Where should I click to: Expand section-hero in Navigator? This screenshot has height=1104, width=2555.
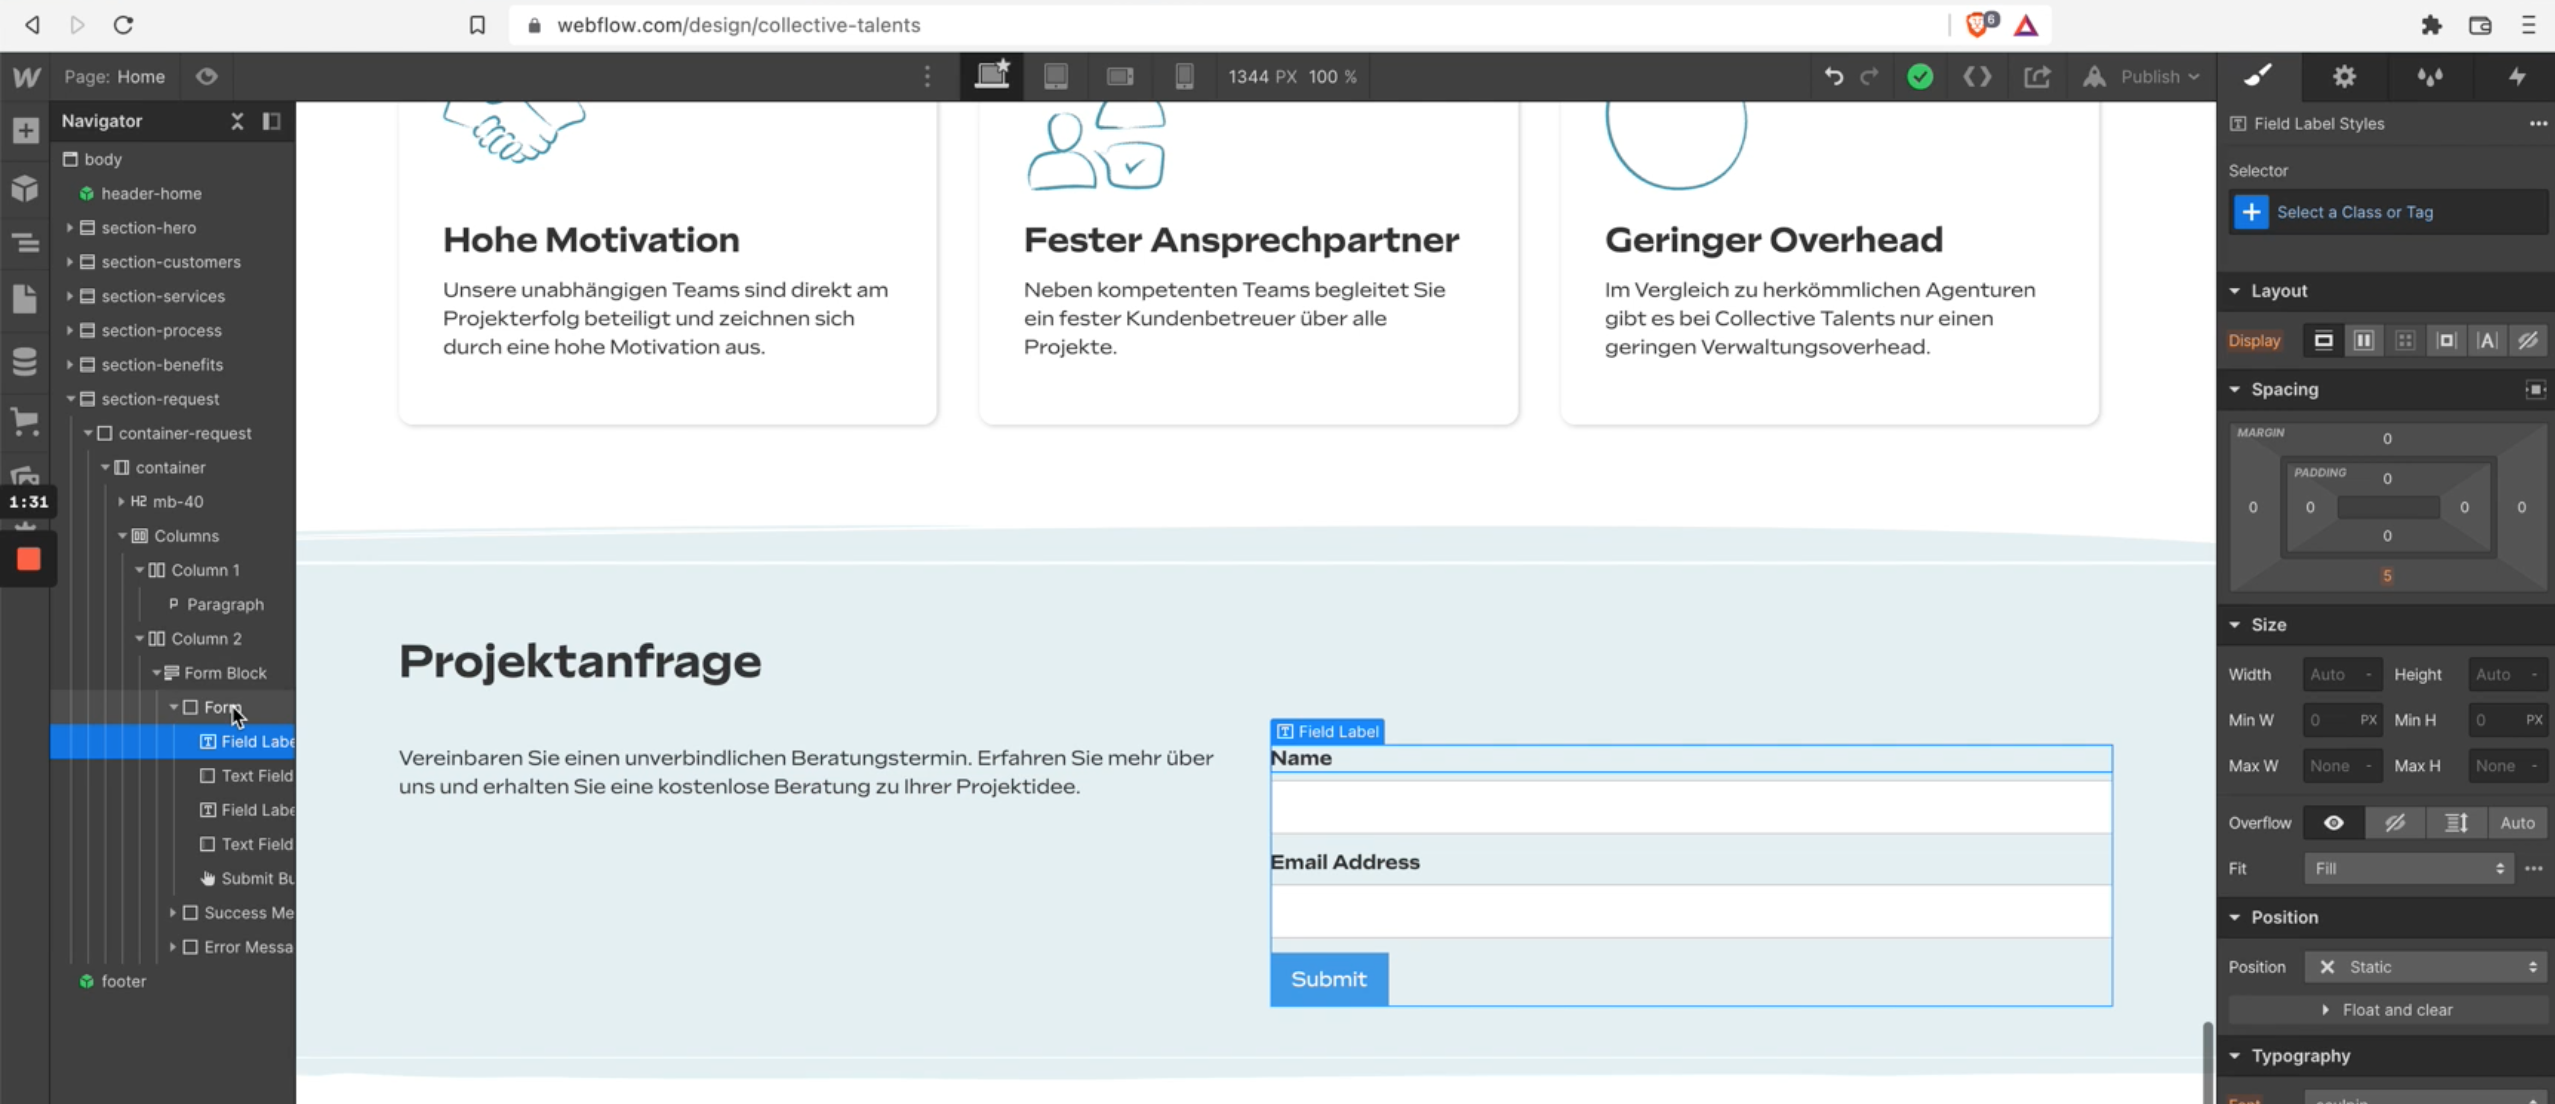point(69,228)
